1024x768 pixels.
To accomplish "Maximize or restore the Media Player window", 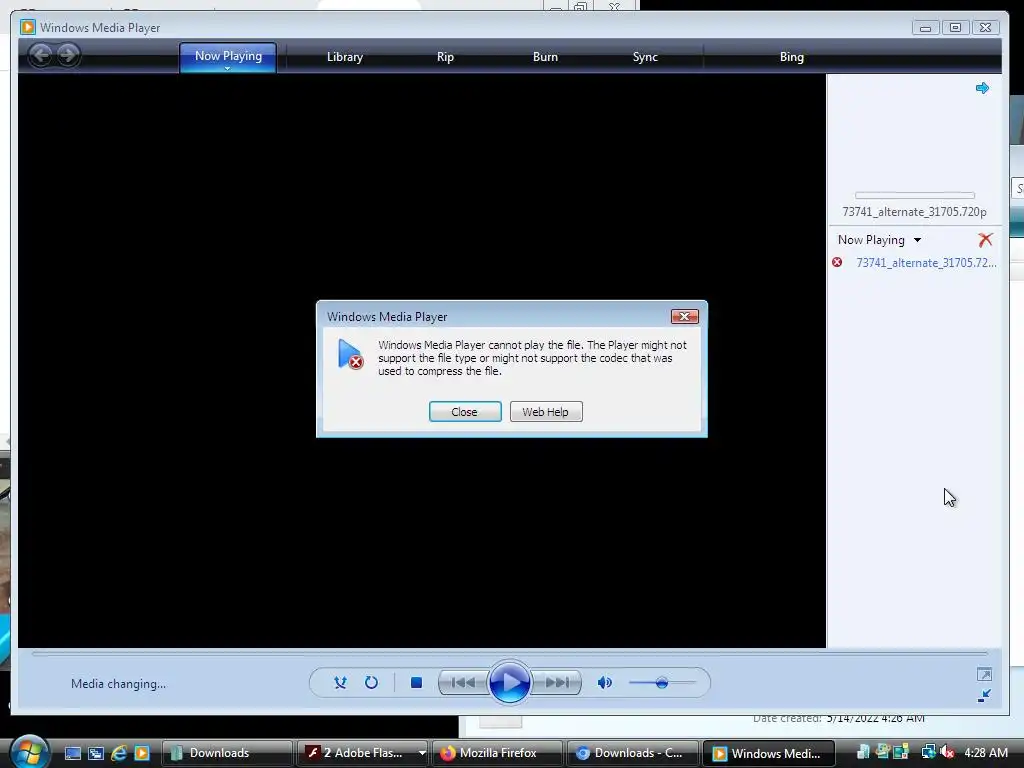I will tap(955, 27).
